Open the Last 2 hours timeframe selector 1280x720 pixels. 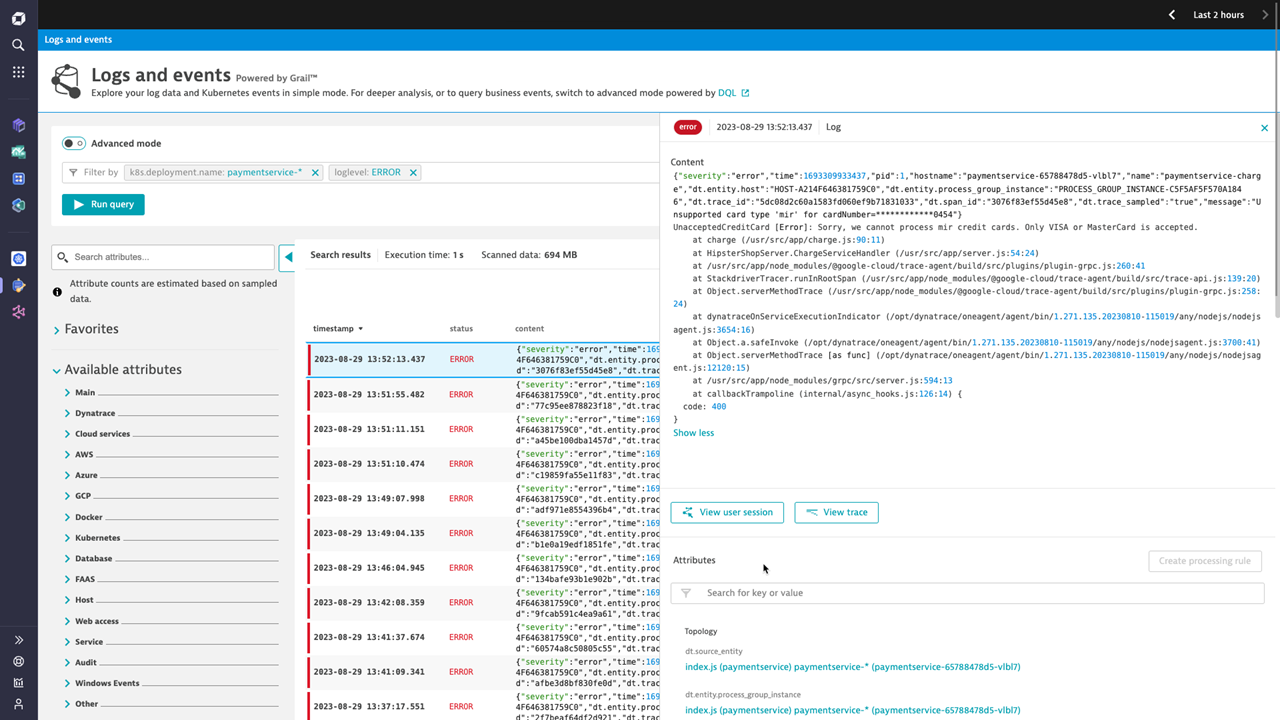[x=1218, y=15]
